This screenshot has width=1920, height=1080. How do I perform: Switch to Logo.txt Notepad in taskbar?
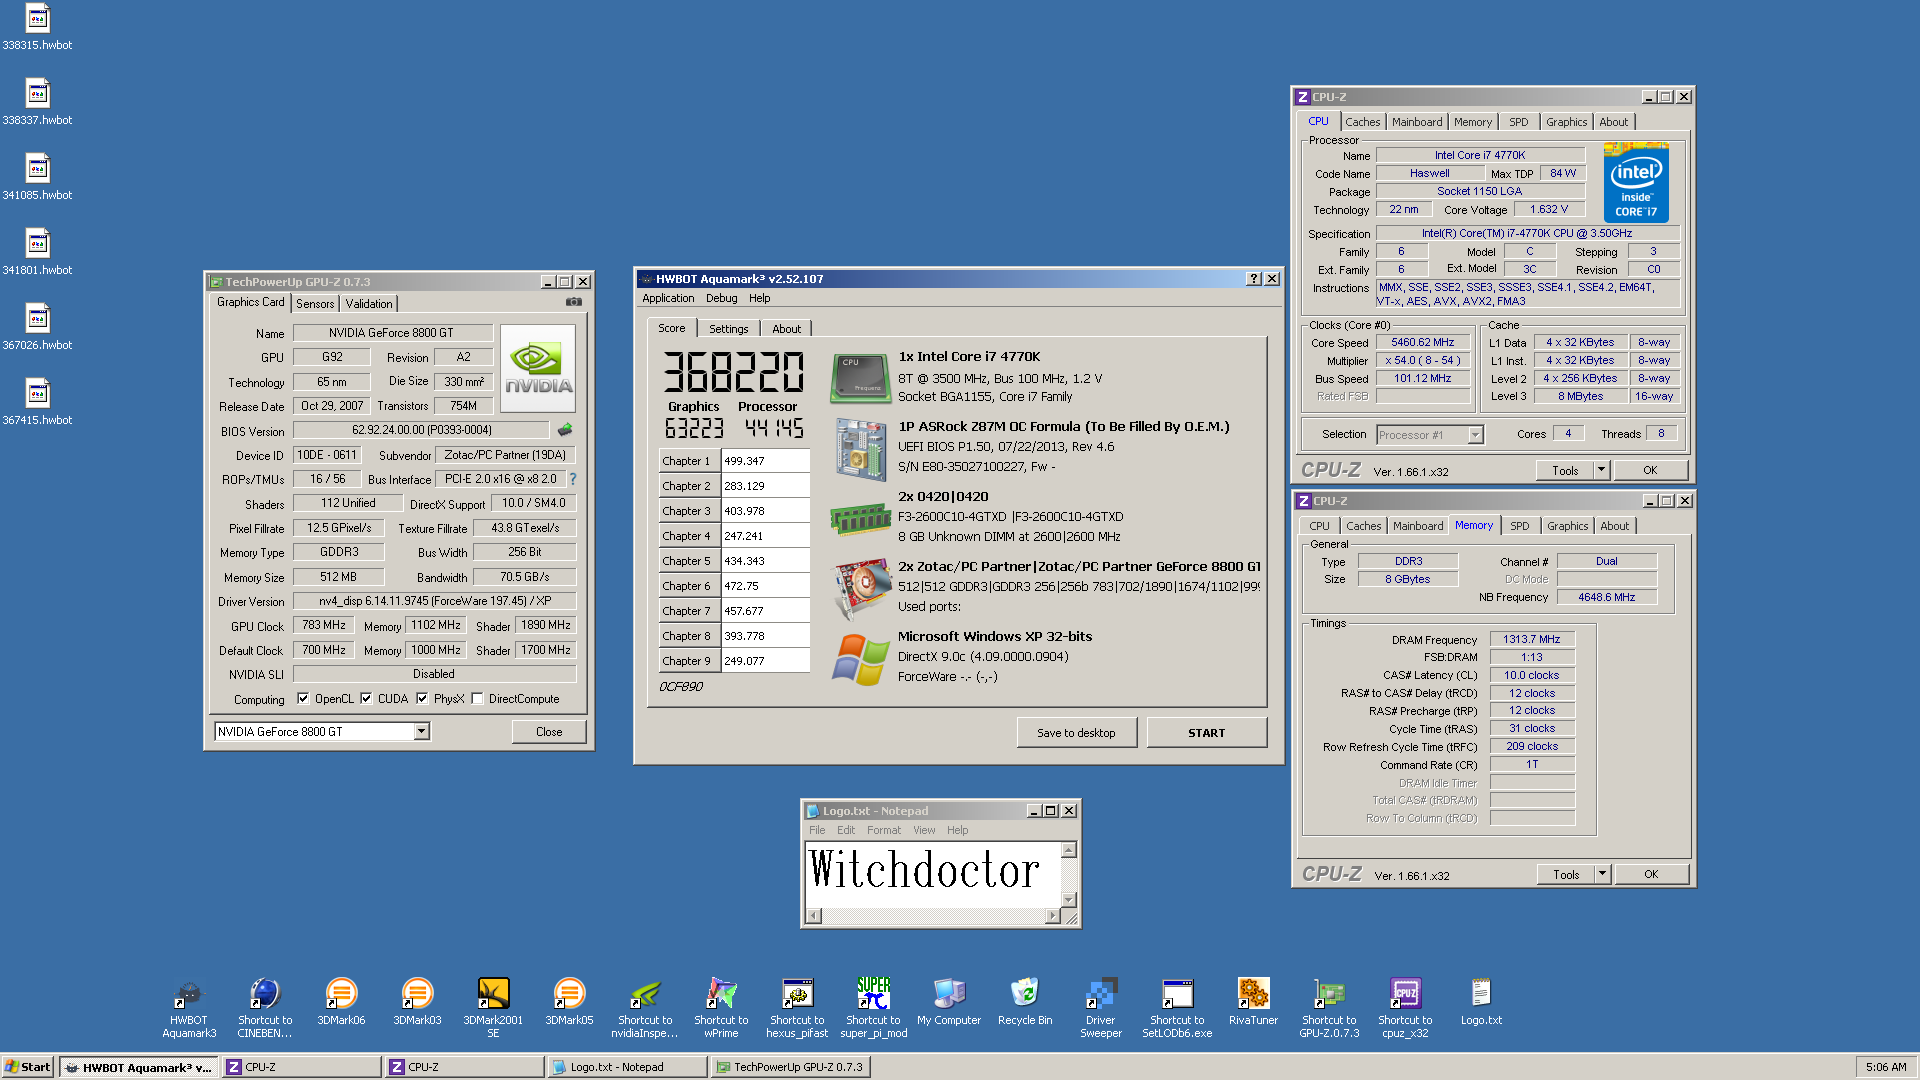tap(627, 1066)
